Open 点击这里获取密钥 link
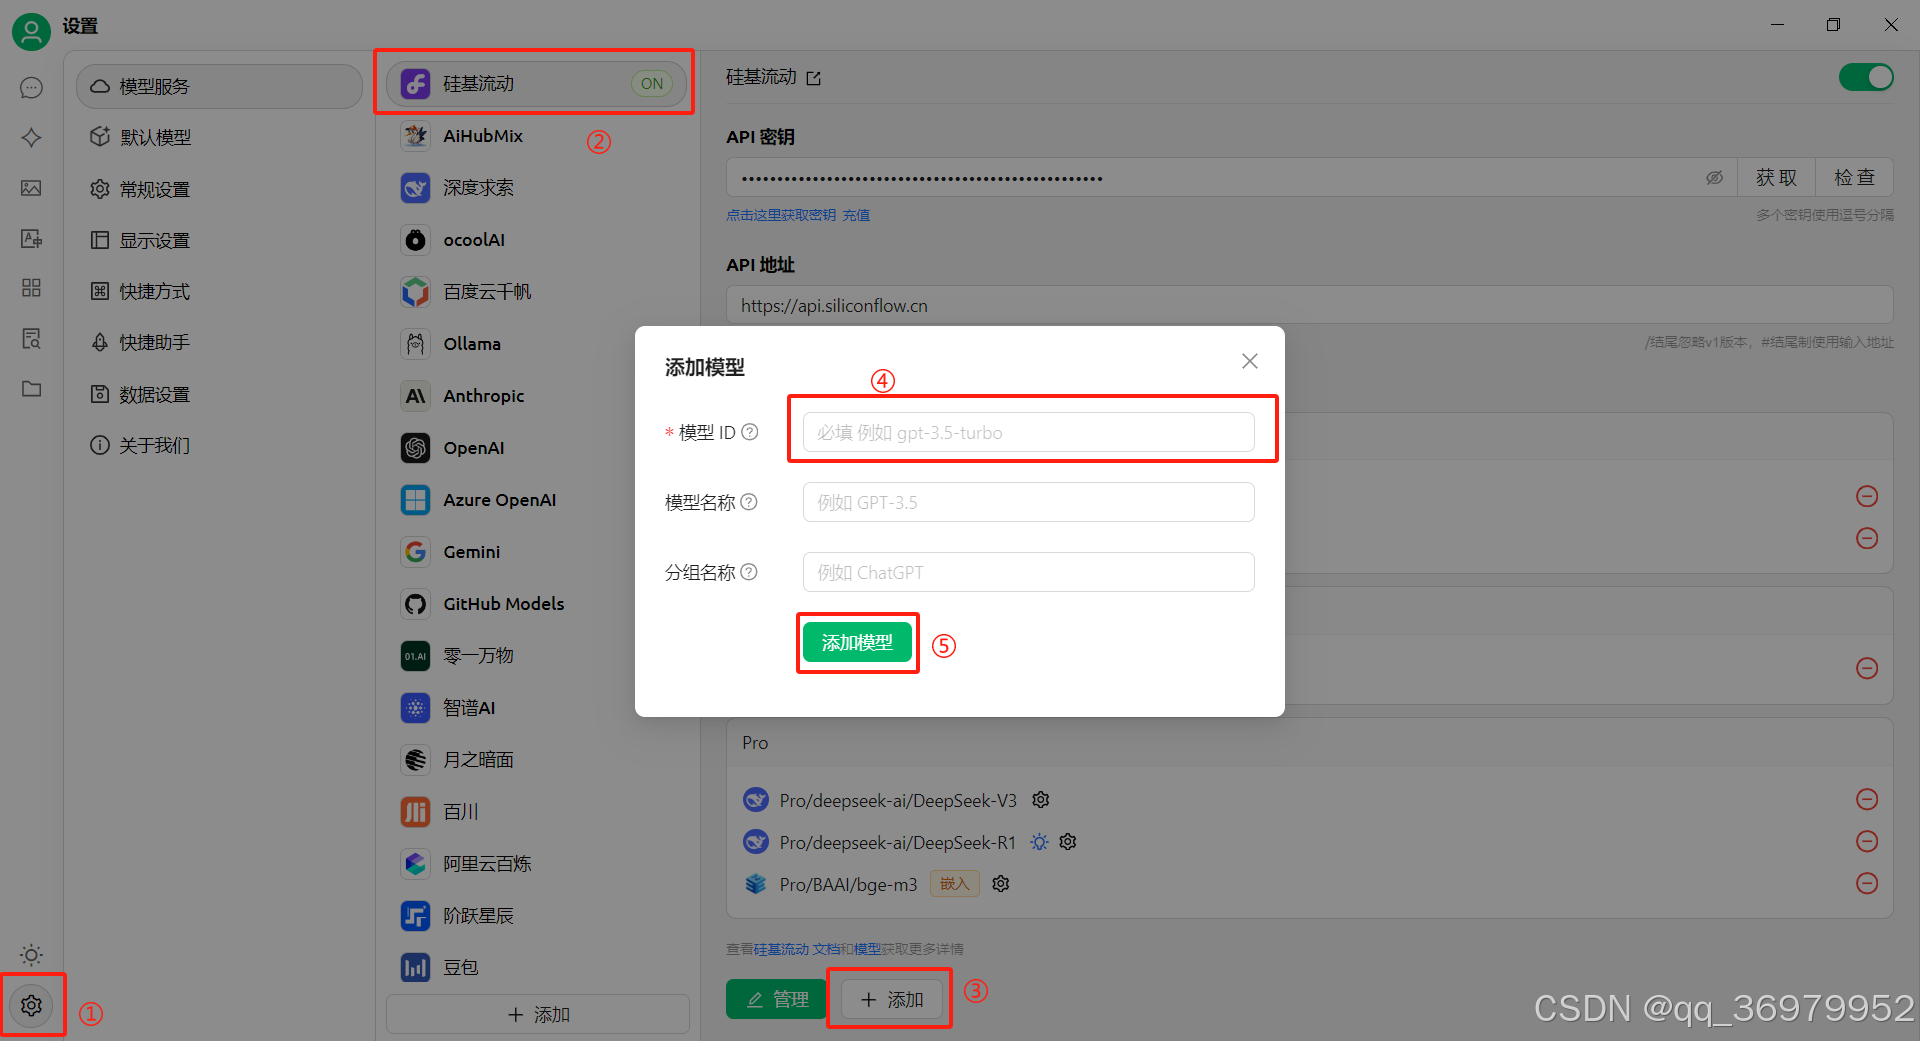Viewport: 1920px width, 1041px height. point(781,215)
